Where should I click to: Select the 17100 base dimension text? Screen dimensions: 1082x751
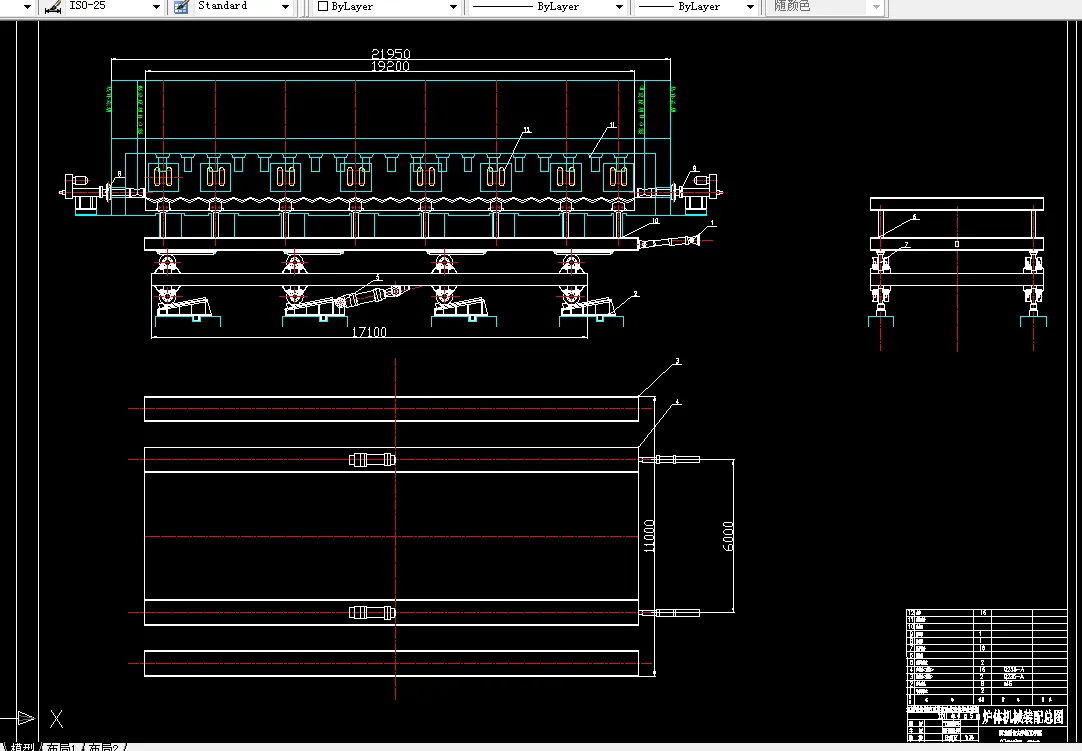tap(369, 332)
